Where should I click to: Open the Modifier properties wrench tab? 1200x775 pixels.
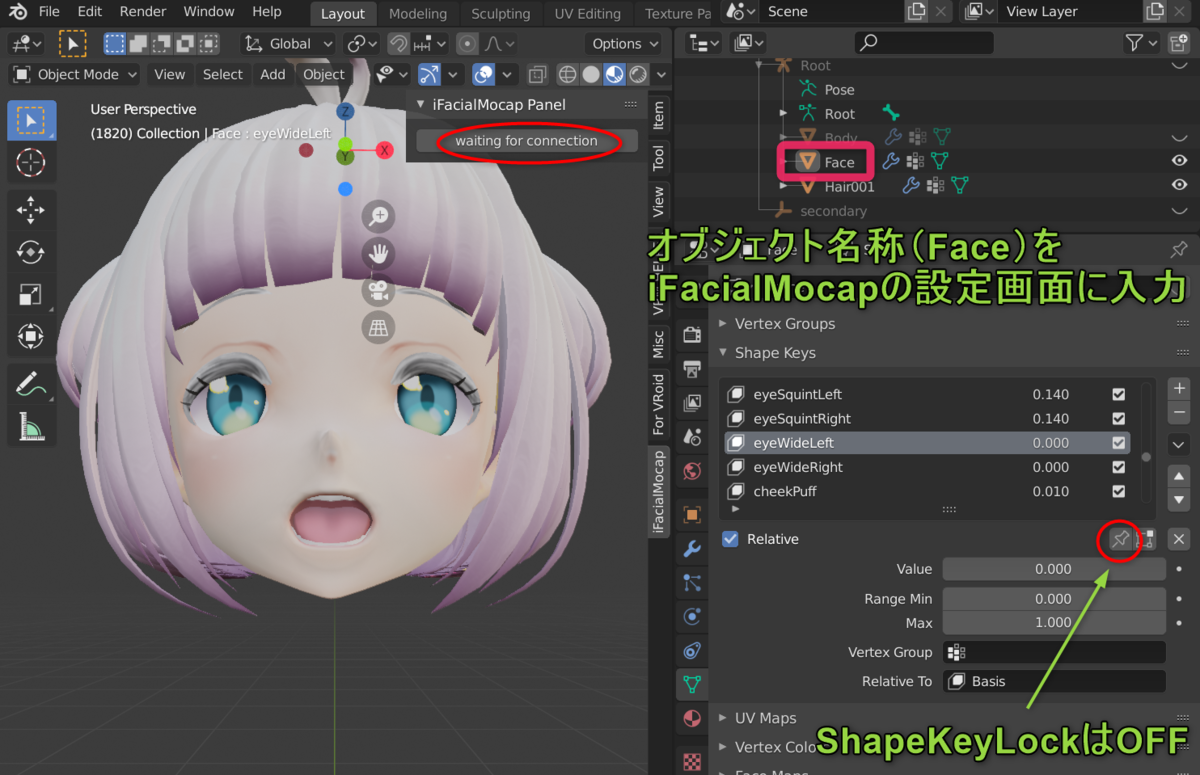coord(692,549)
